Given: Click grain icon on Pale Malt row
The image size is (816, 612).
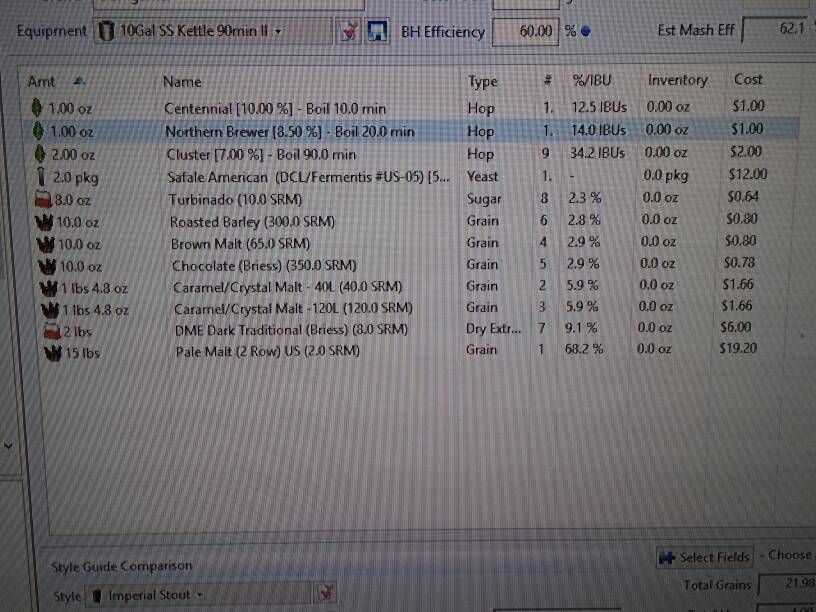Looking at the screenshot, I should coord(54,352).
